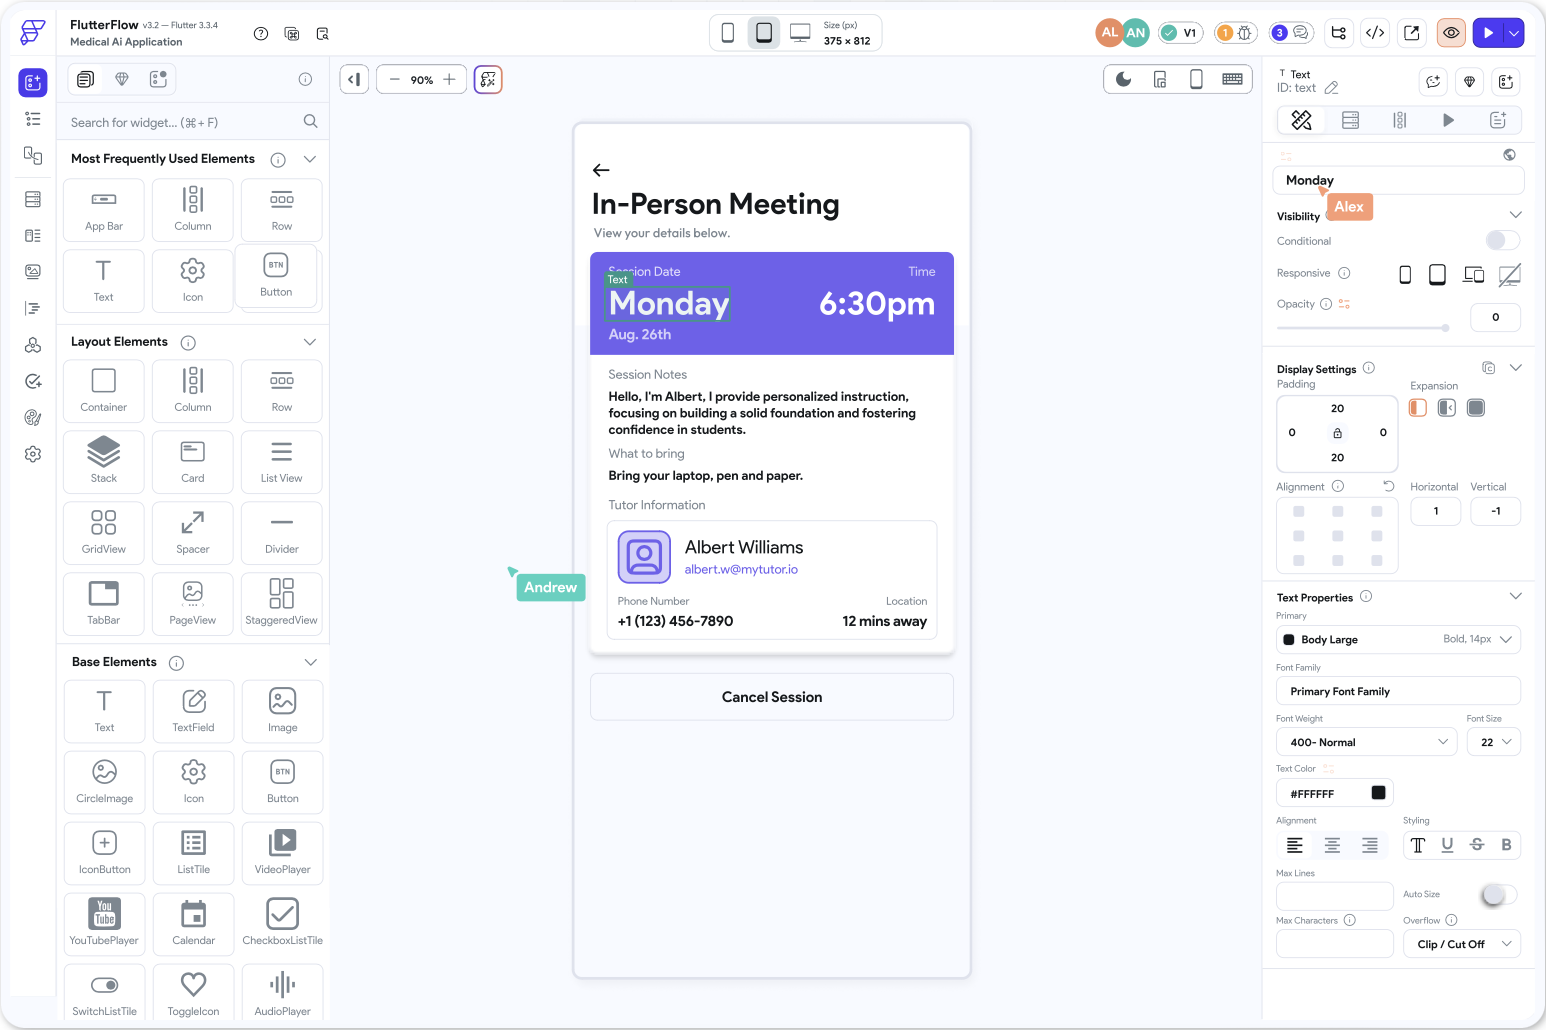Open the Body Large style dropdown
The height and width of the screenshot is (1030, 1546).
1398,639
